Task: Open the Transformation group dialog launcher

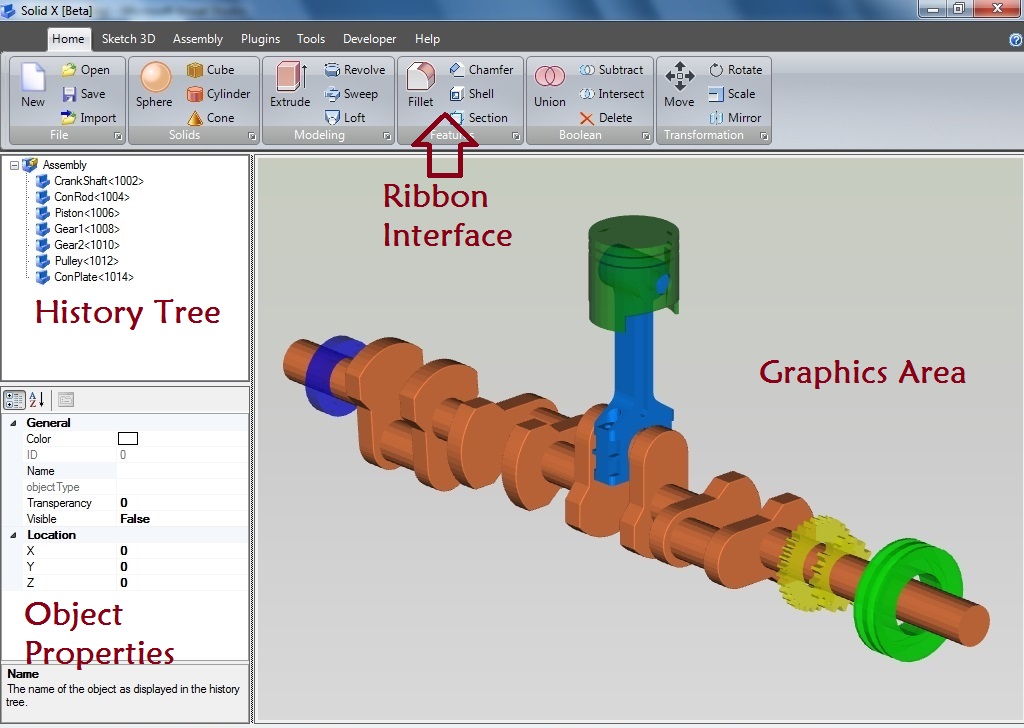Action: [x=763, y=136]
